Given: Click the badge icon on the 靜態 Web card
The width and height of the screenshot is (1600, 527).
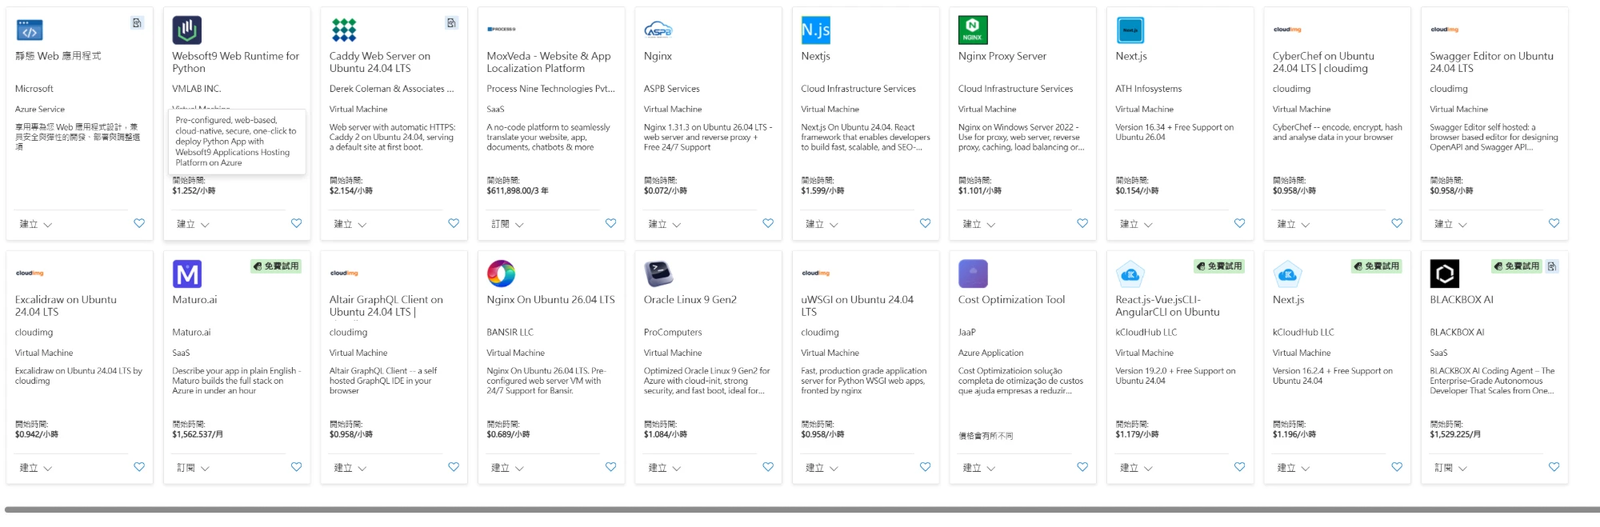Looking at the screenshot, I should [137, 22].
